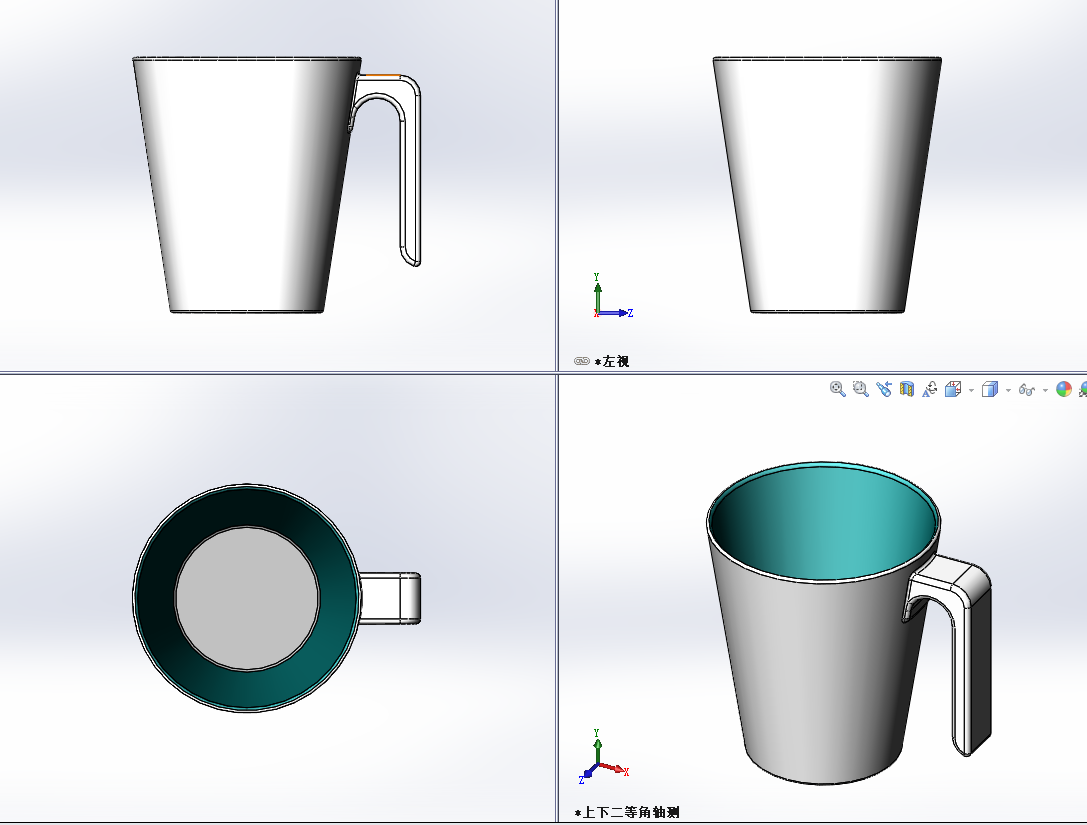
Task: Click the *左视 view label
Action: (x=611, y=361)
